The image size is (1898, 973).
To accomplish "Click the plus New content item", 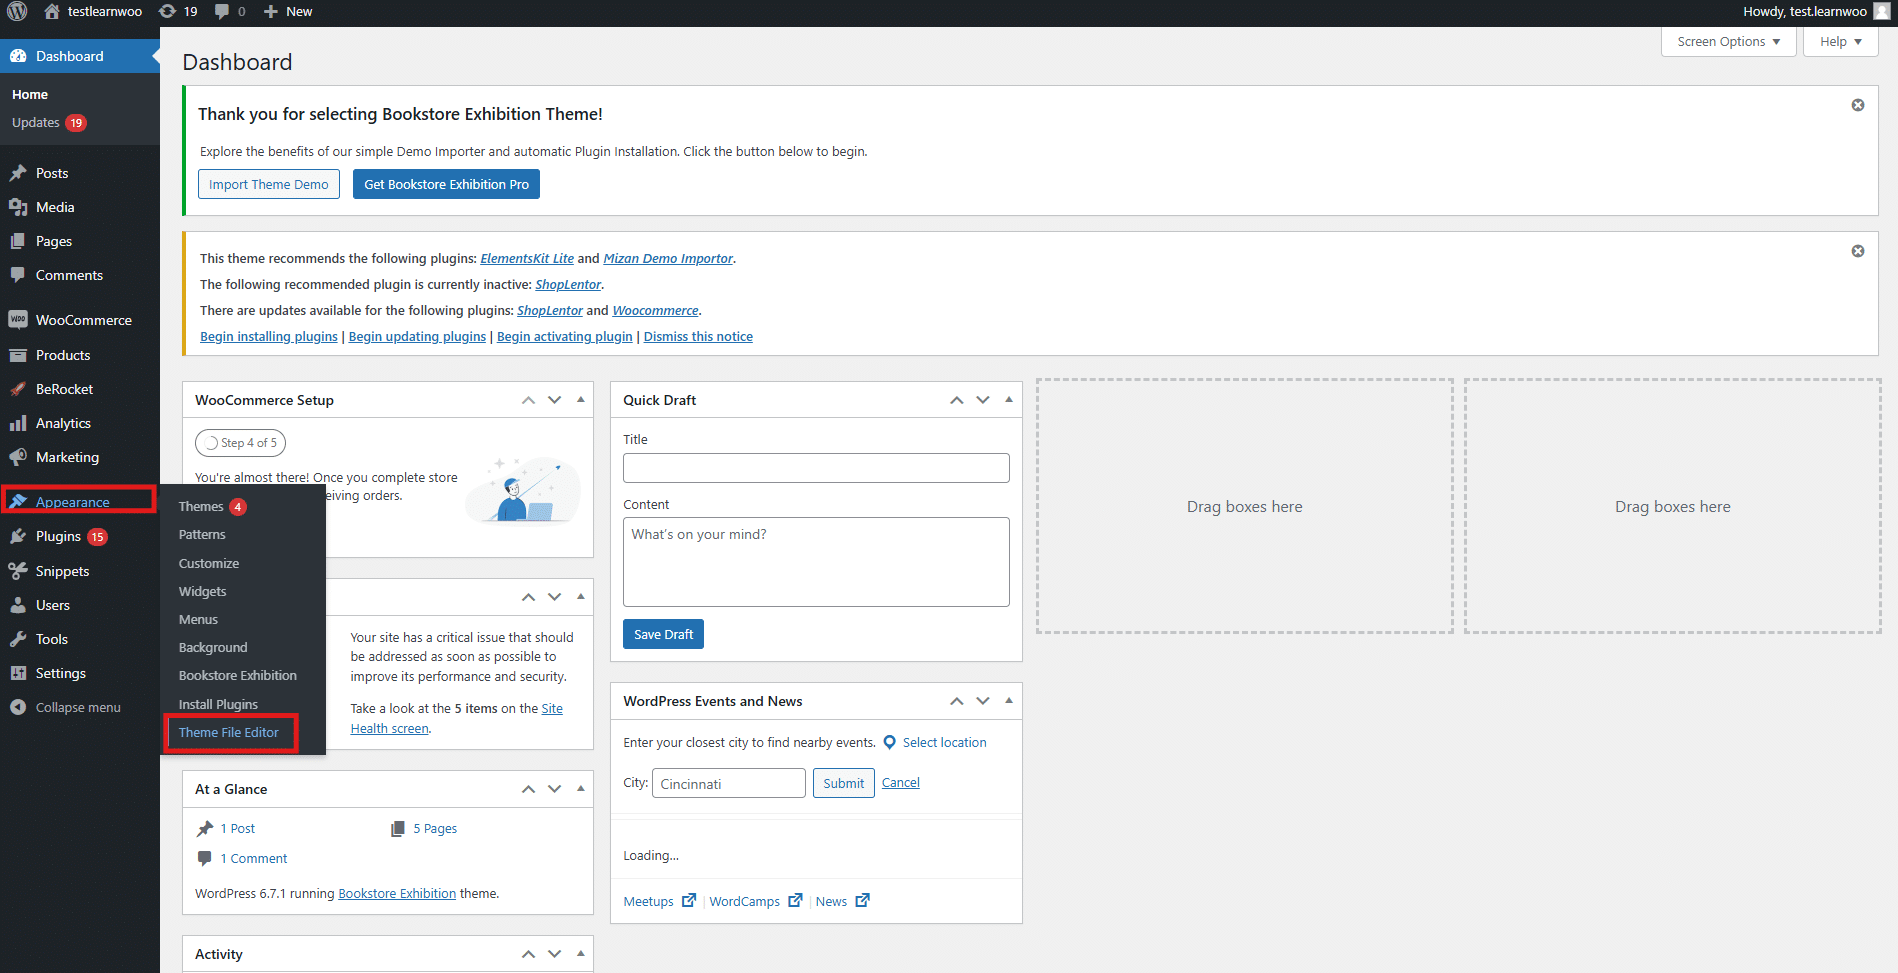I will tap(287, 11).
